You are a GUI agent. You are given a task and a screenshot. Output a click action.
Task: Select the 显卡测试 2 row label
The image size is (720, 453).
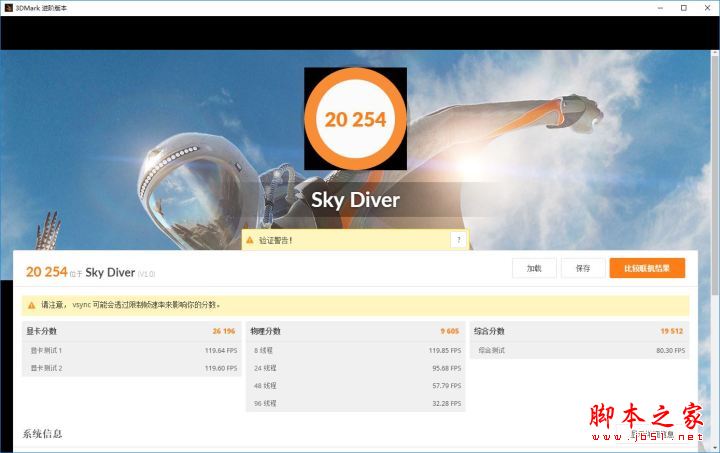46,368
